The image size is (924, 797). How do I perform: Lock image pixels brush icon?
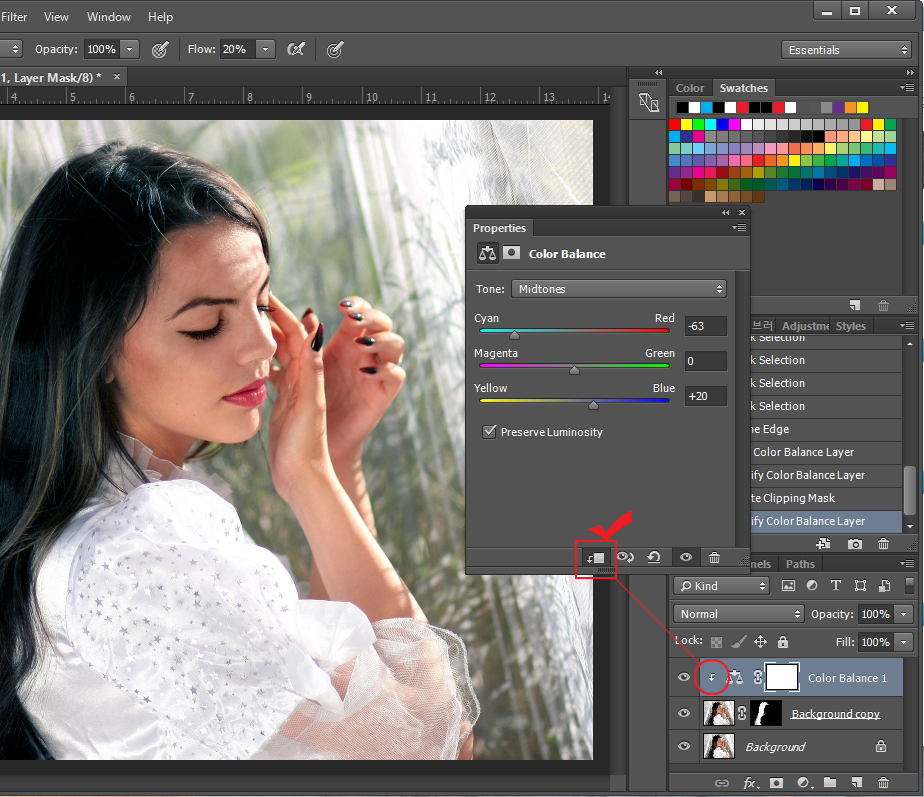pos(739,641)
